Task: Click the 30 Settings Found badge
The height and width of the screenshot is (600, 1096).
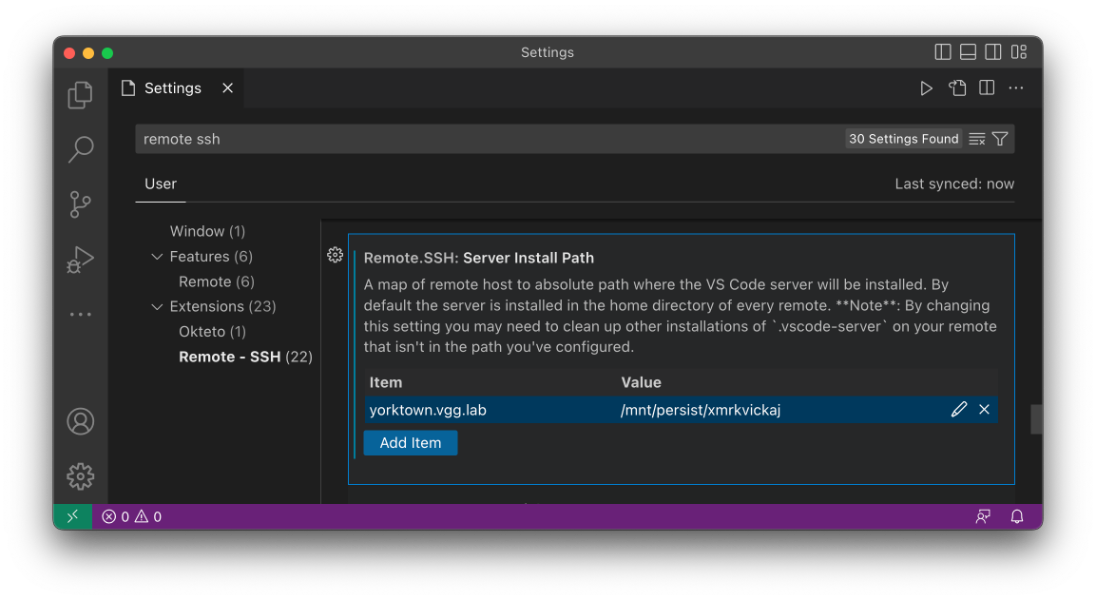Action: pos(904,139)
